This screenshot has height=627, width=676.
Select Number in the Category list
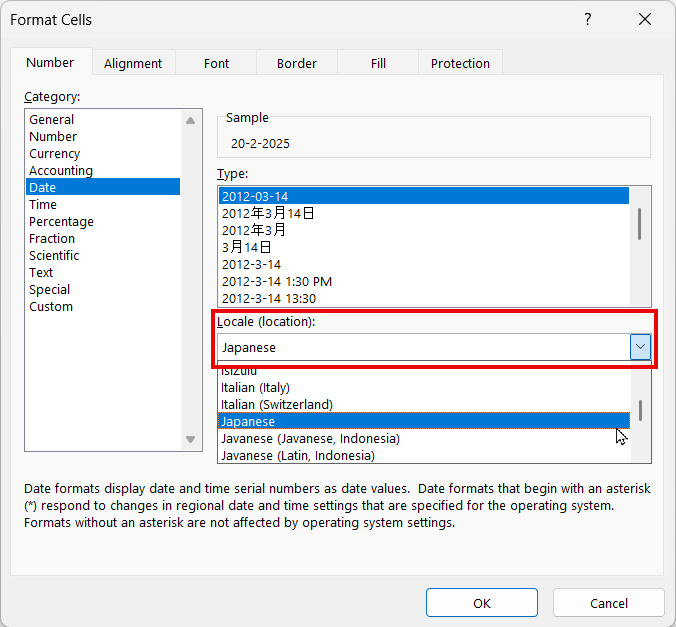point(103,136)
